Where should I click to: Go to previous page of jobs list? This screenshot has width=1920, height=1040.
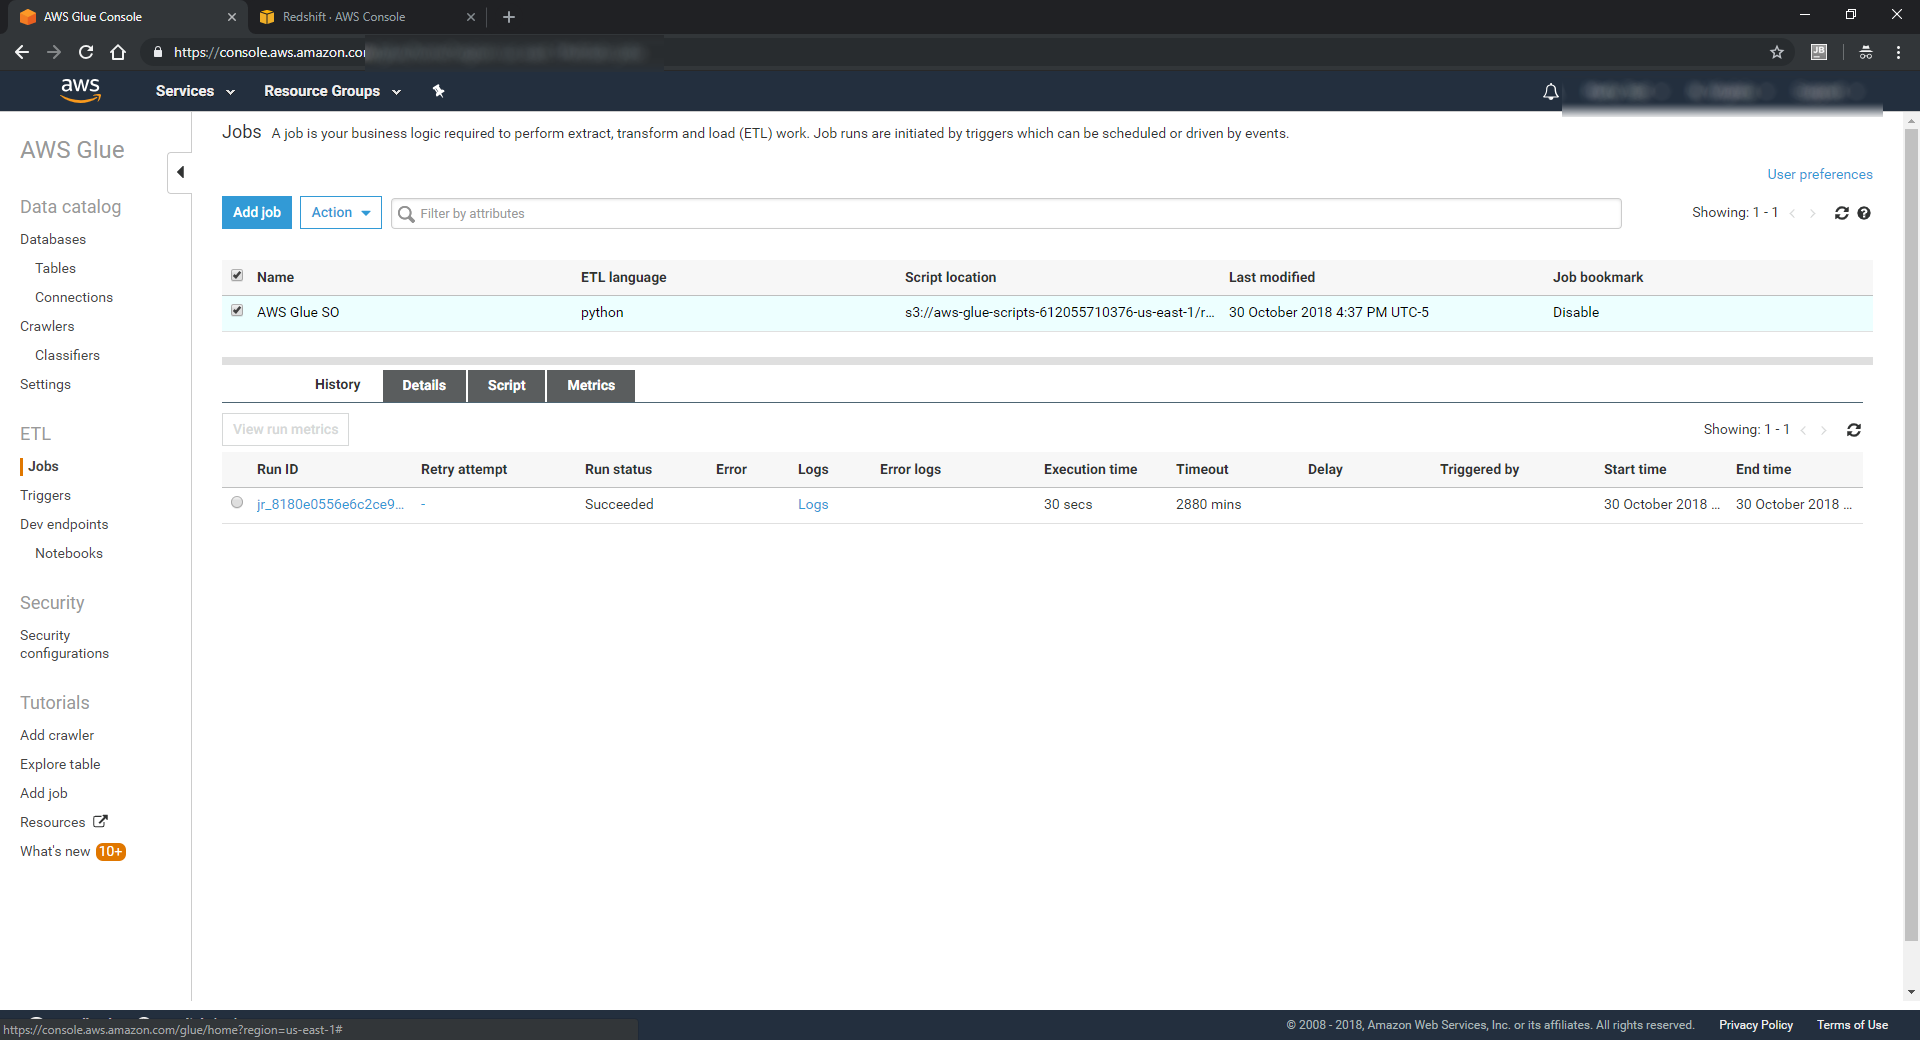click(x=1792, y=213)
